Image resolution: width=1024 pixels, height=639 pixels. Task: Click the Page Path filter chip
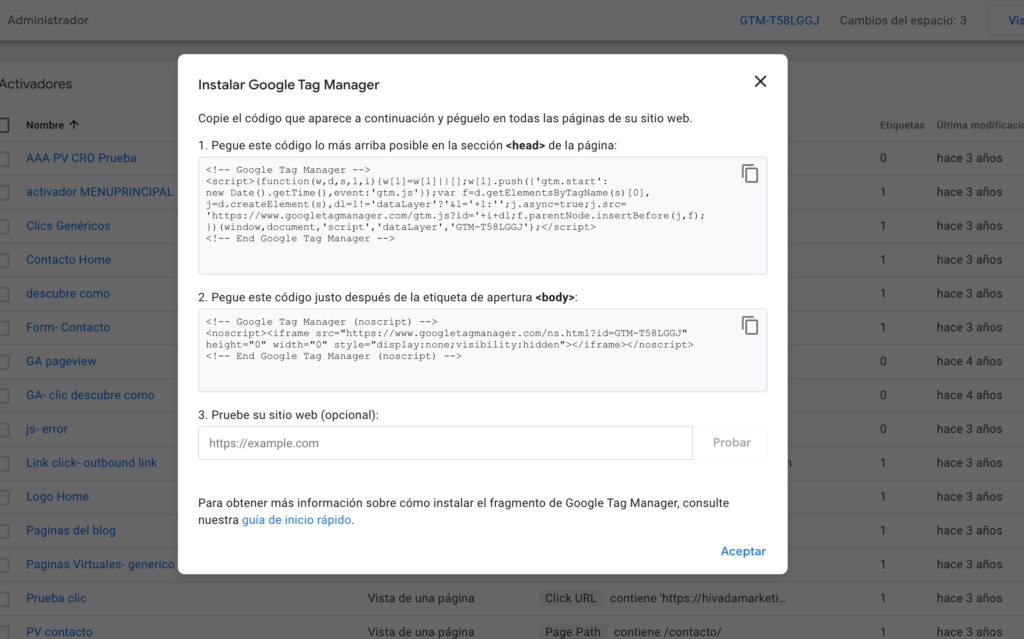click(x=573, y=631)
